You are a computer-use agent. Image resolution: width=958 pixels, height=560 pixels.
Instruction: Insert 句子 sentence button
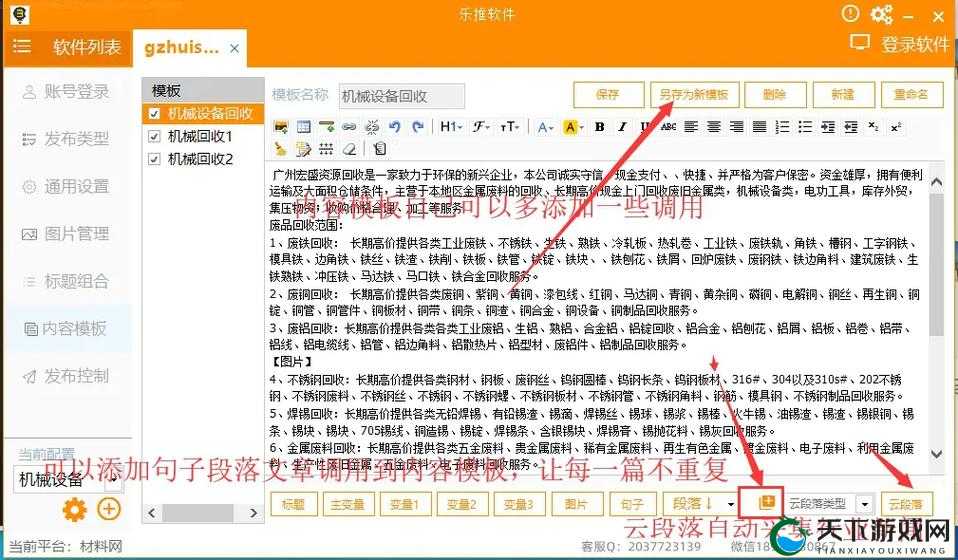632,504
